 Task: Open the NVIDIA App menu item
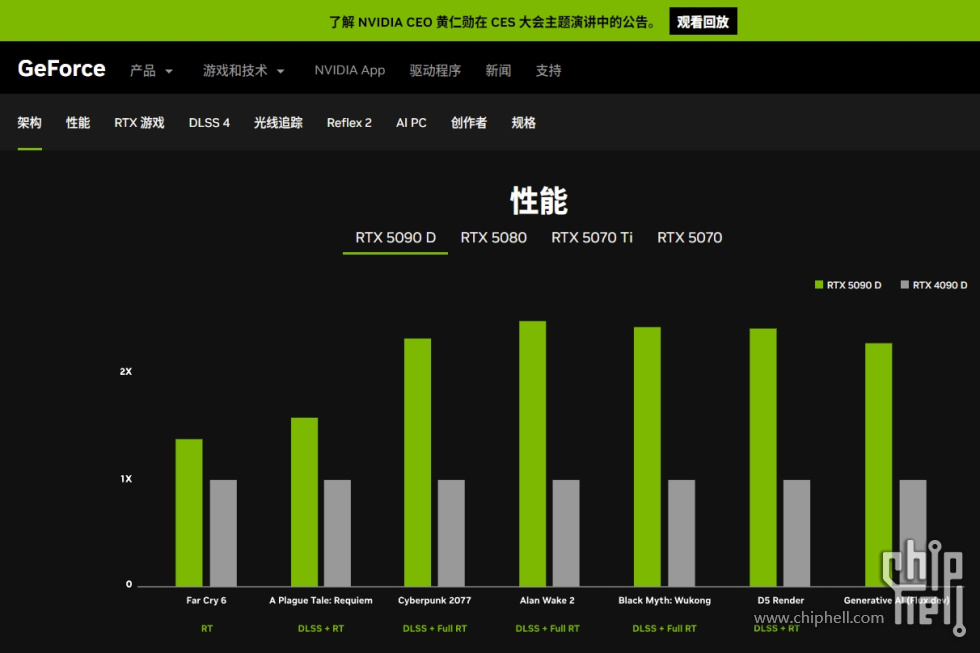click(349, 71)
